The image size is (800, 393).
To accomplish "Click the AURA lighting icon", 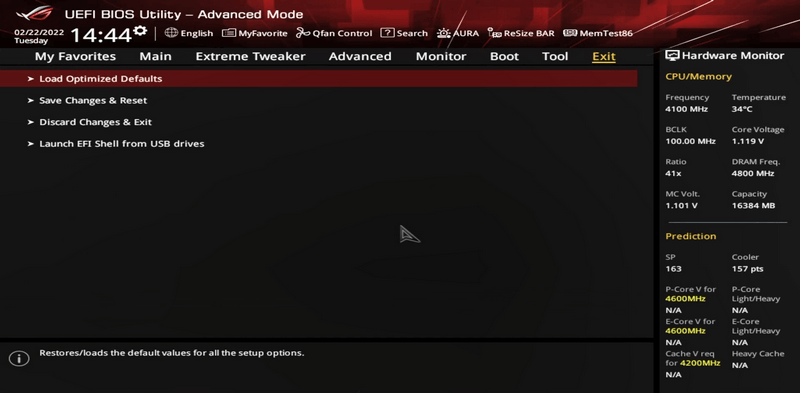I will pos(444,33).
